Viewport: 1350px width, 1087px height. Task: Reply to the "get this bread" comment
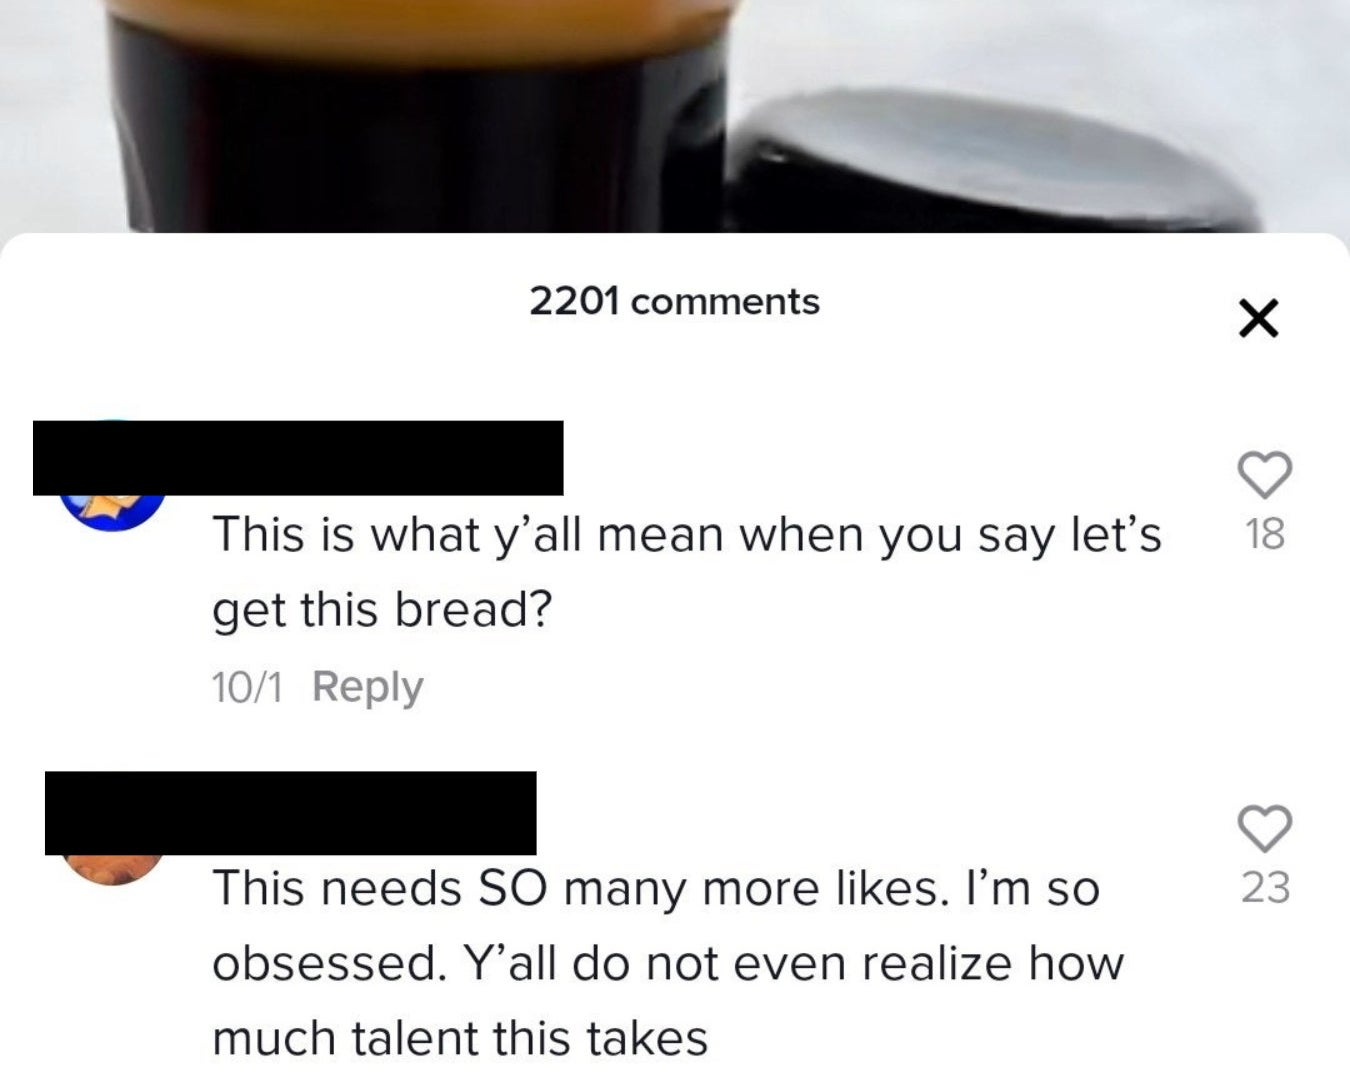[367, 687]
